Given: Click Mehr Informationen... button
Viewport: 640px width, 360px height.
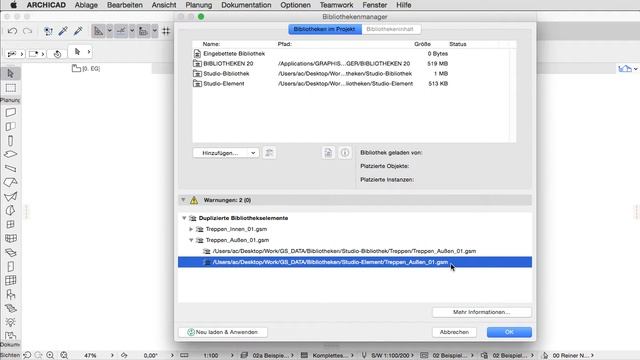Looking at the screenshot, I should (x=482, y=312).
